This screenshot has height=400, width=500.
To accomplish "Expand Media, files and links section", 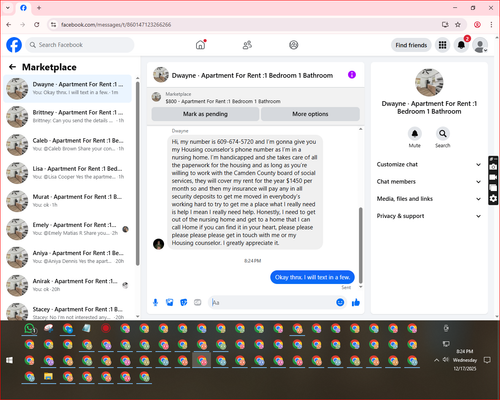I will click(x=429, y=199).
